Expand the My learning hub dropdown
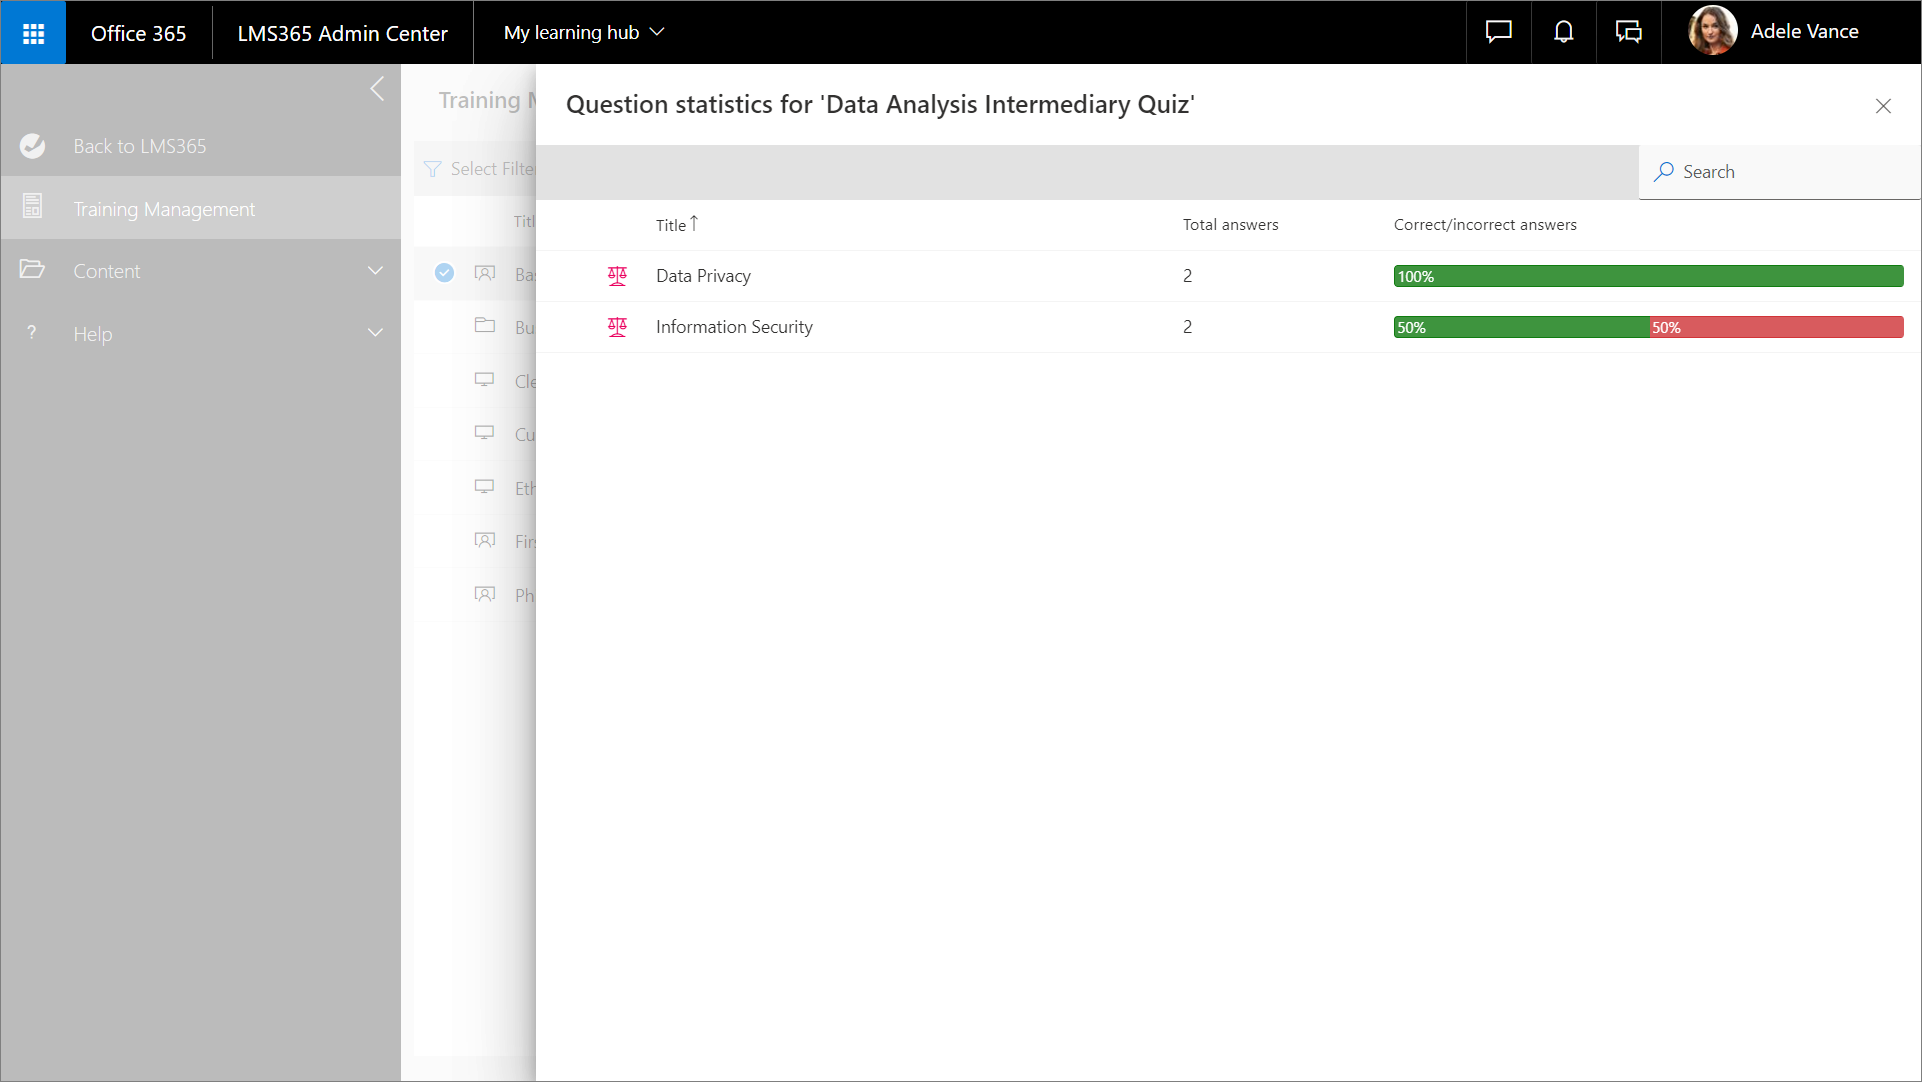 (584, 32)
